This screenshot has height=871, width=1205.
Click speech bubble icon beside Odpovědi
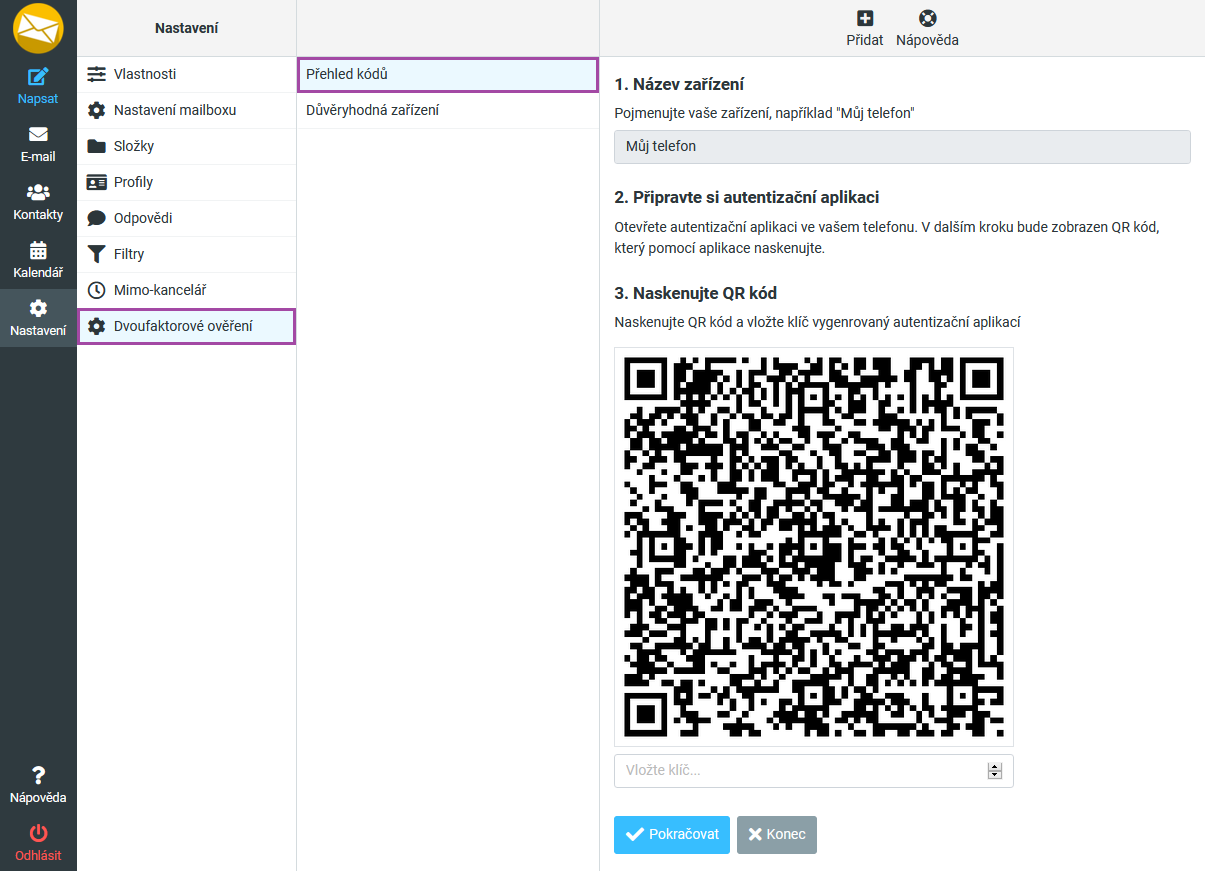pyautogui.click(x=96, y=218)
